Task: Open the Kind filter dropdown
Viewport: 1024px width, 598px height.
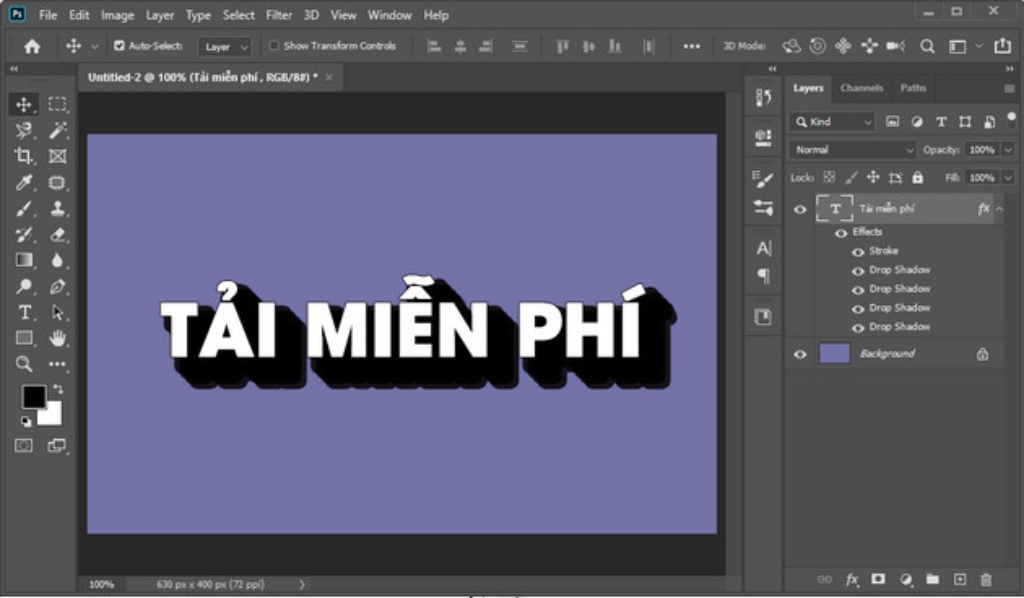Action: tap(832, 122)
